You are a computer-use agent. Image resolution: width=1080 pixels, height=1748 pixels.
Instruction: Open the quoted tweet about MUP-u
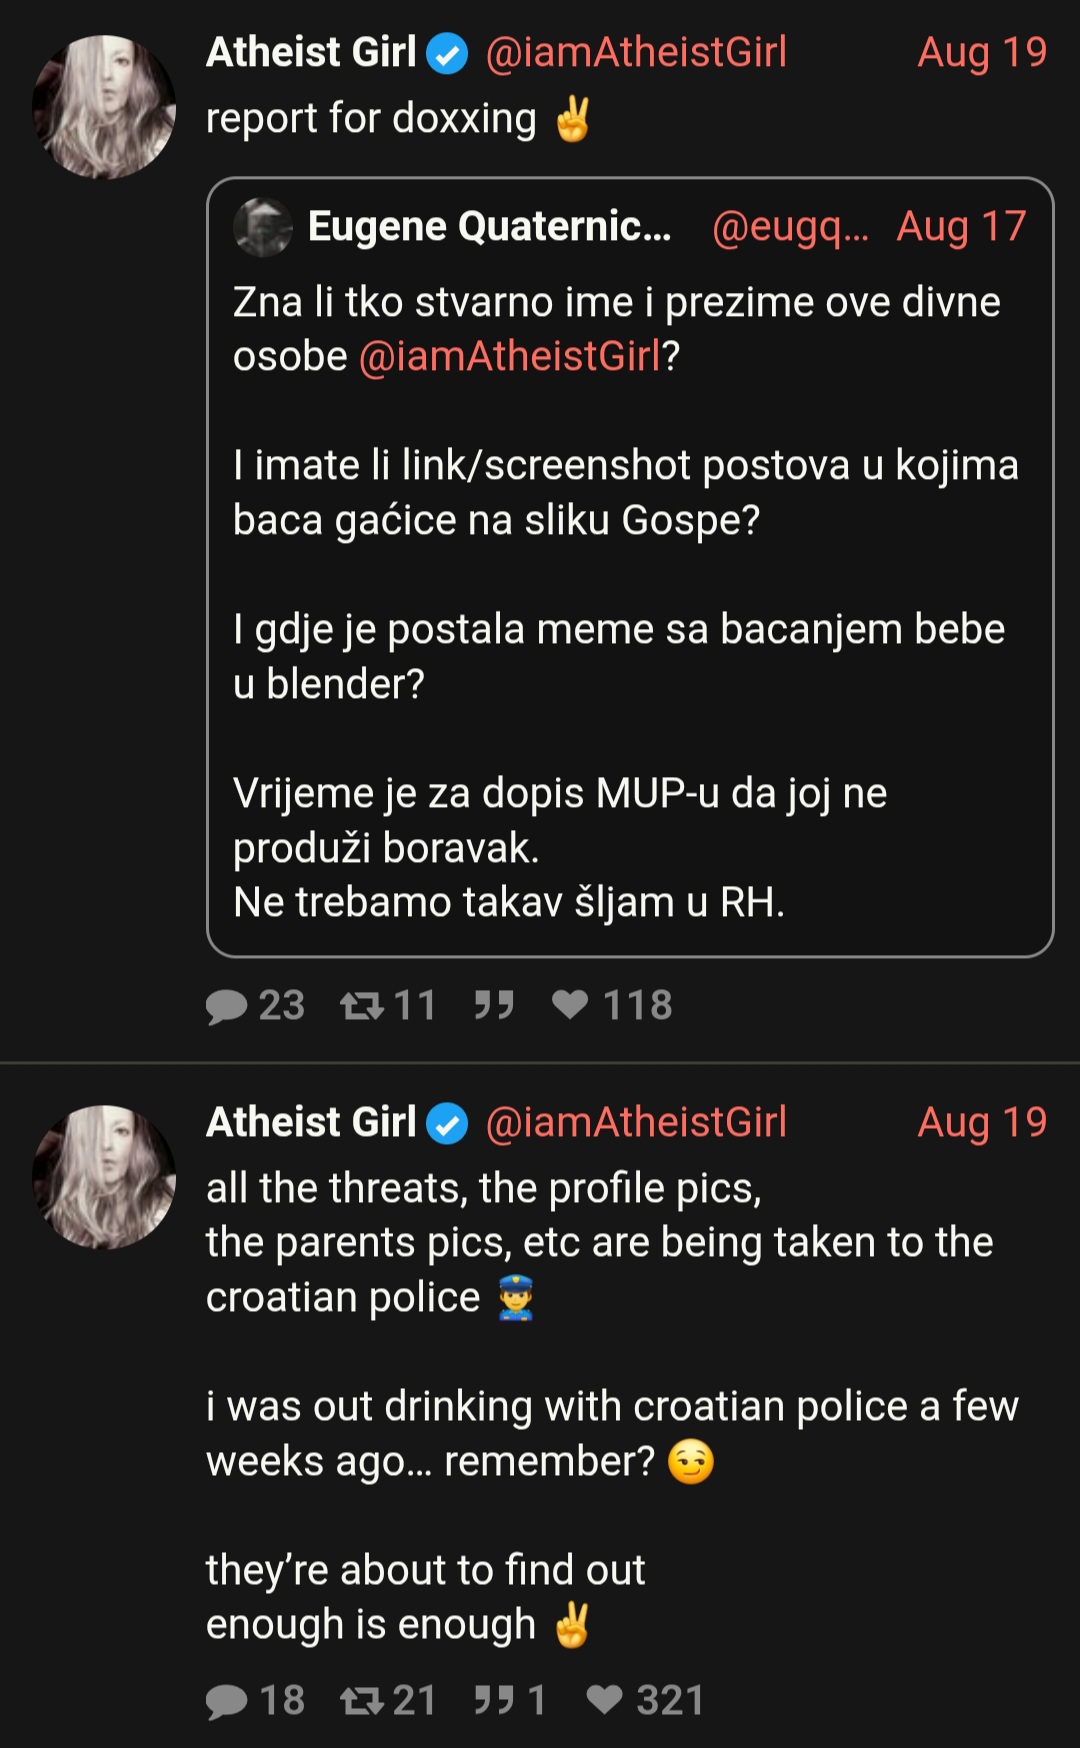630,567
